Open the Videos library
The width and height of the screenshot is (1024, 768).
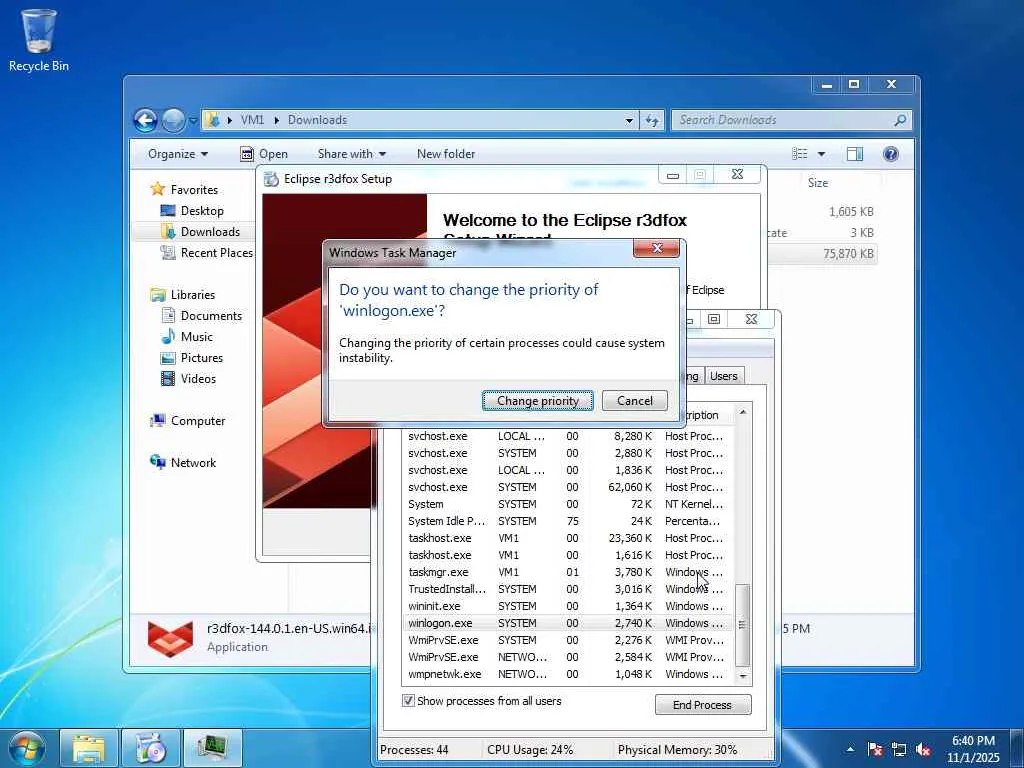188,379
